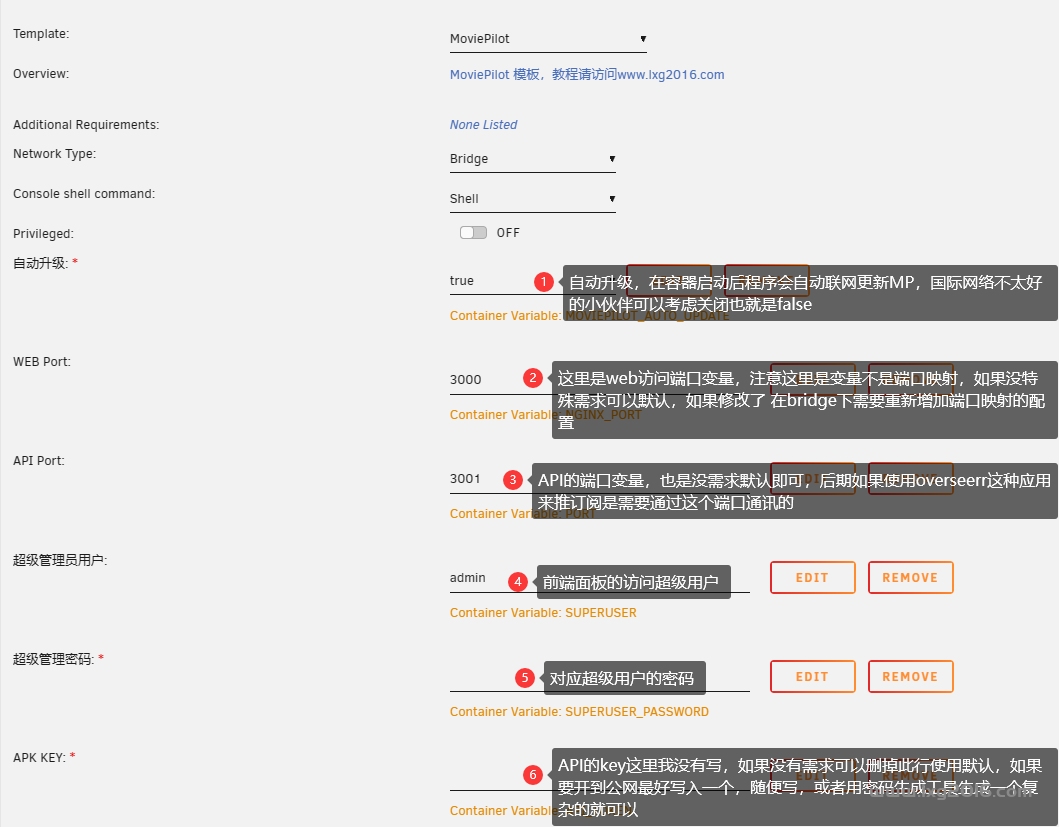Click the 'Container Variable: SUPERUSER_PASSWORD' caption
The width and height of the screenshot is (1059, 827).
(x=579, y=712)
